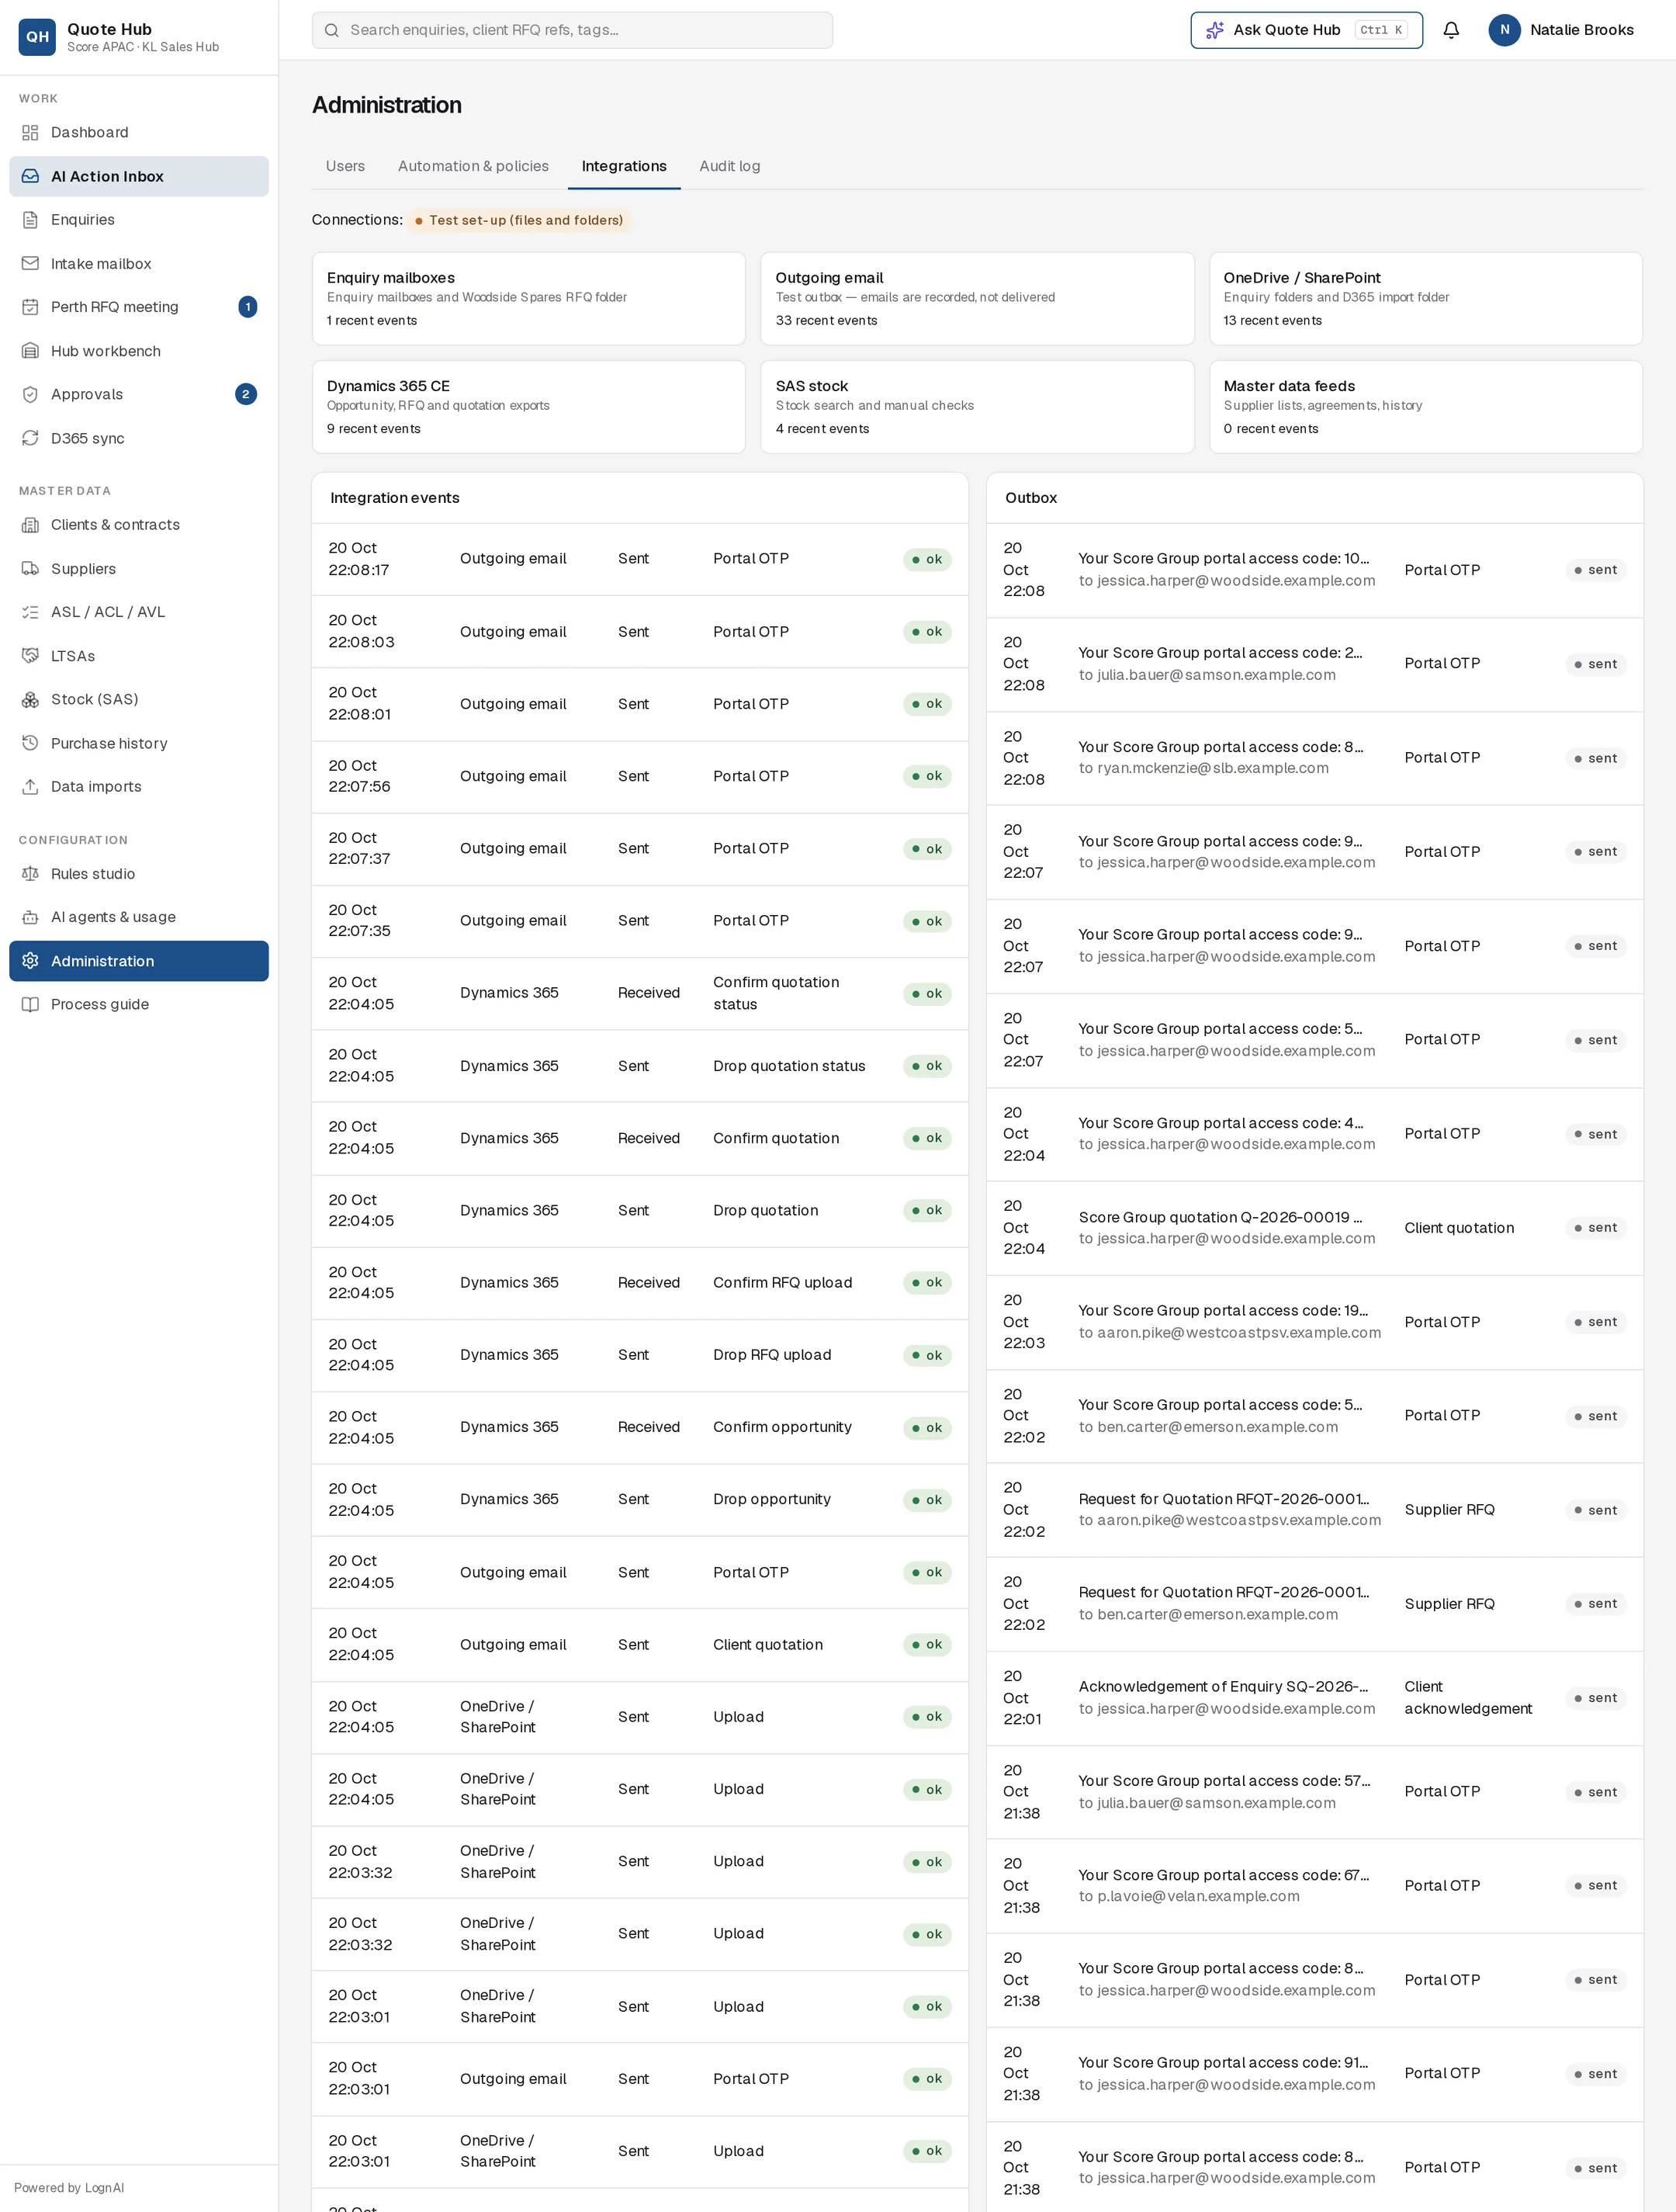Select the Integrations tab
This screenshot has width=1676, height=2212.
624,166
